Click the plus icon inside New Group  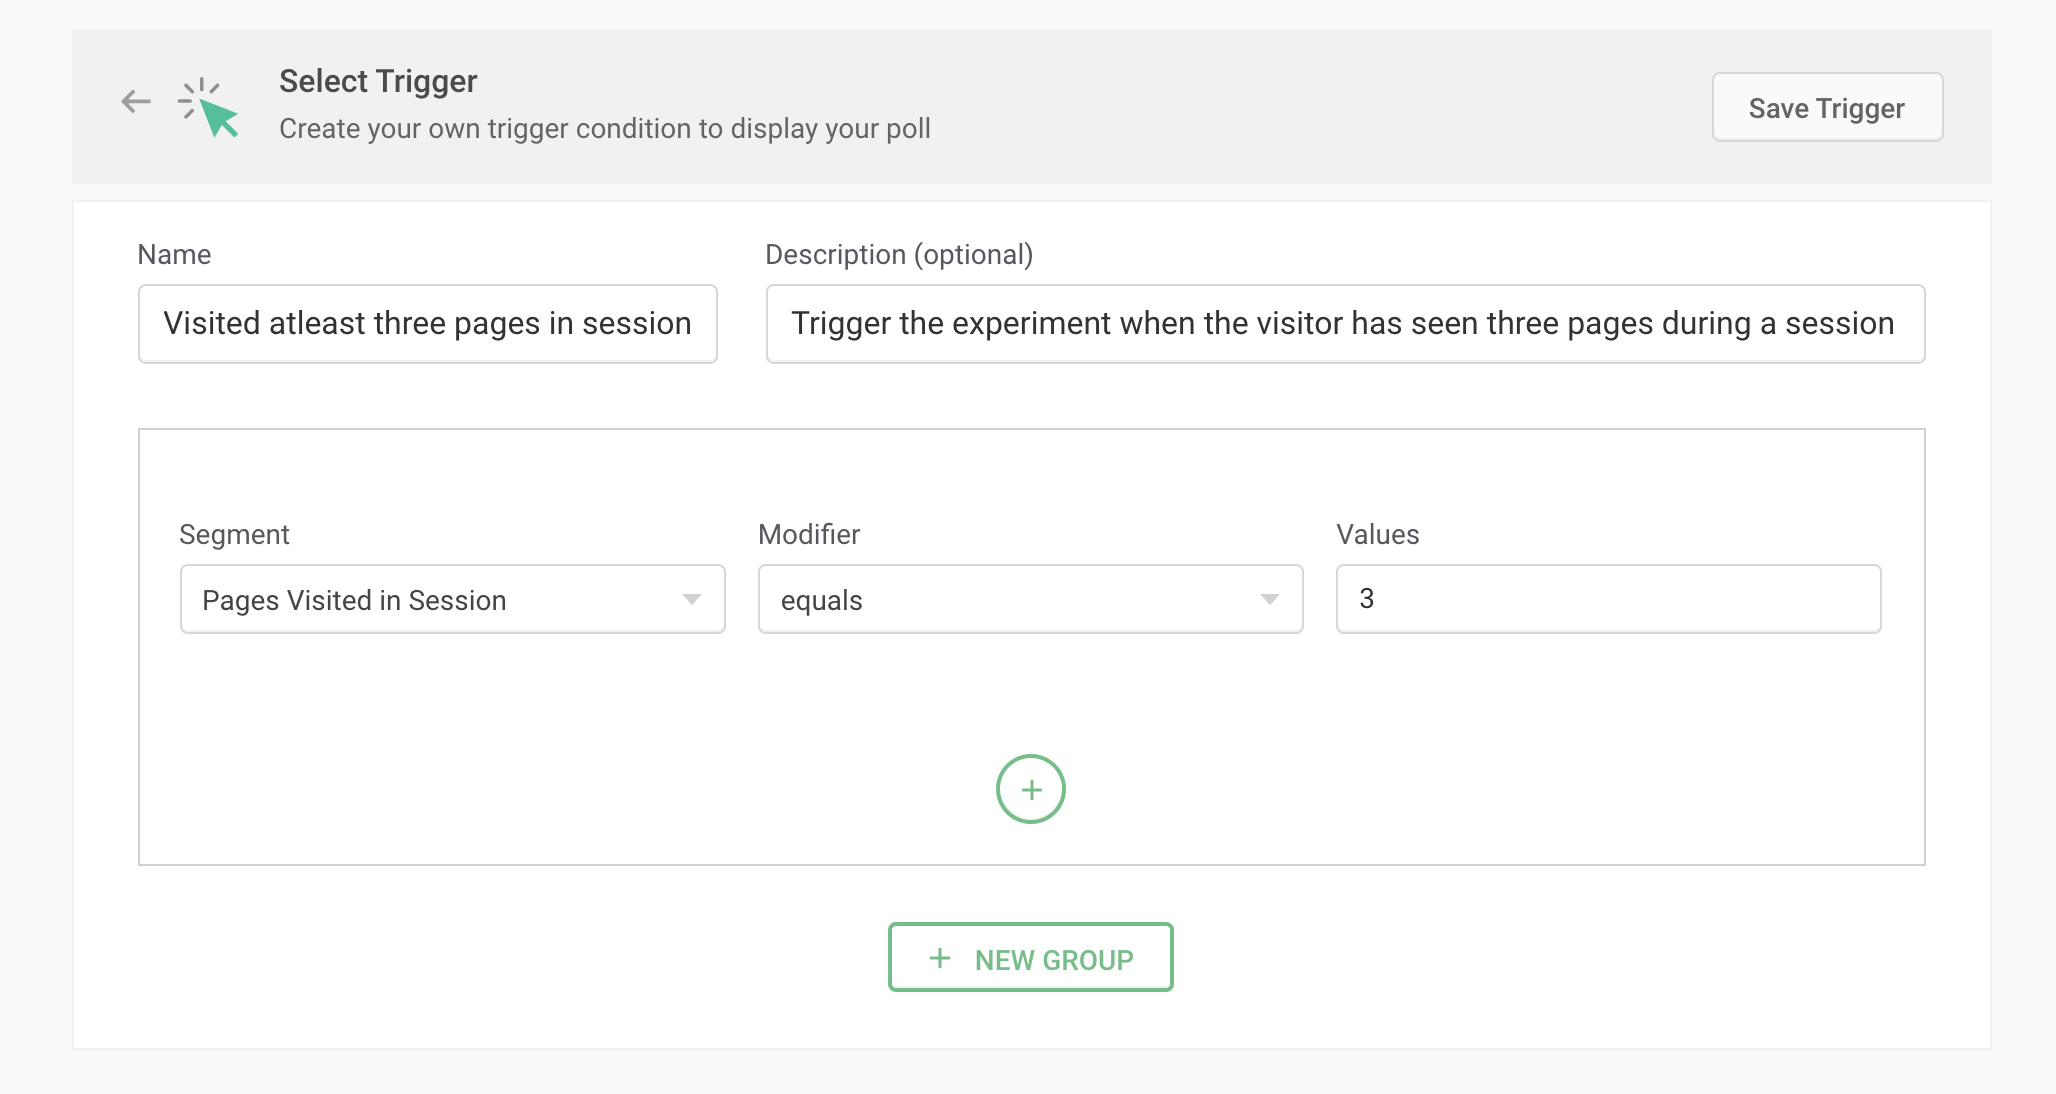(939, 958)
